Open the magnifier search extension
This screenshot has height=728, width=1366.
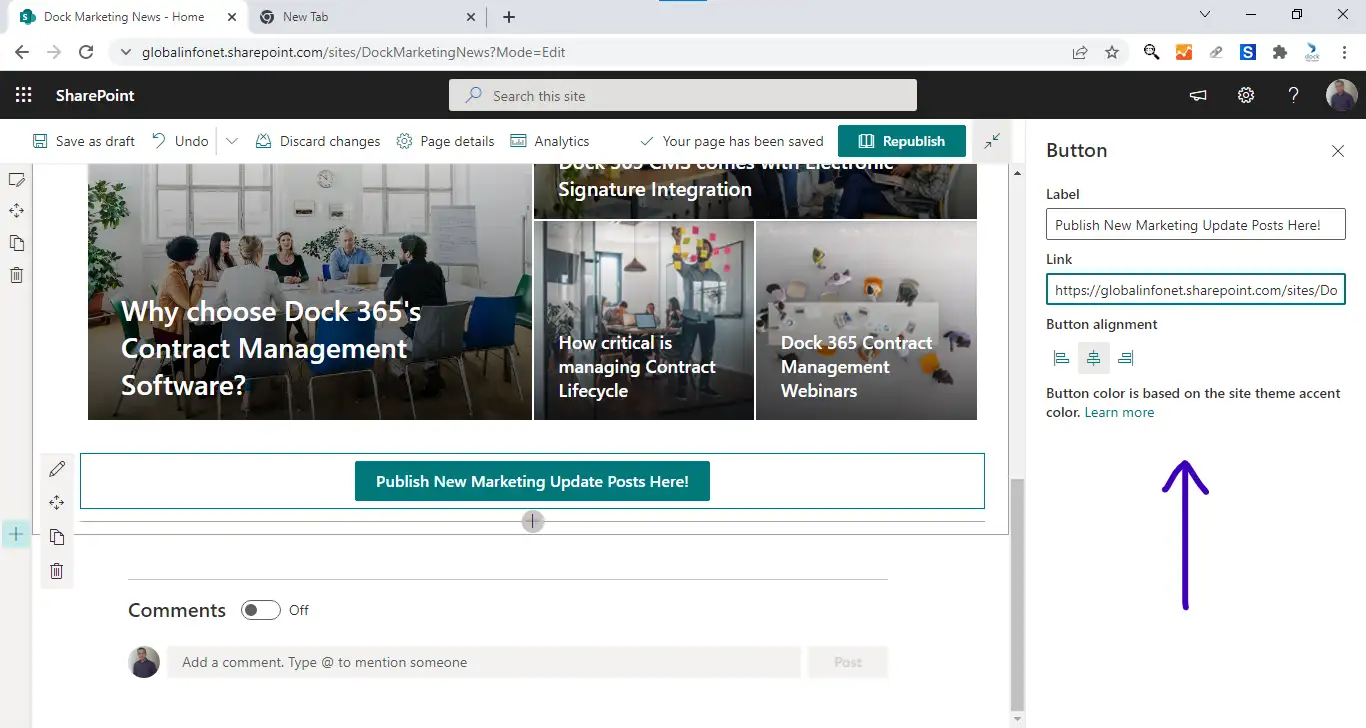[1152, 52]
